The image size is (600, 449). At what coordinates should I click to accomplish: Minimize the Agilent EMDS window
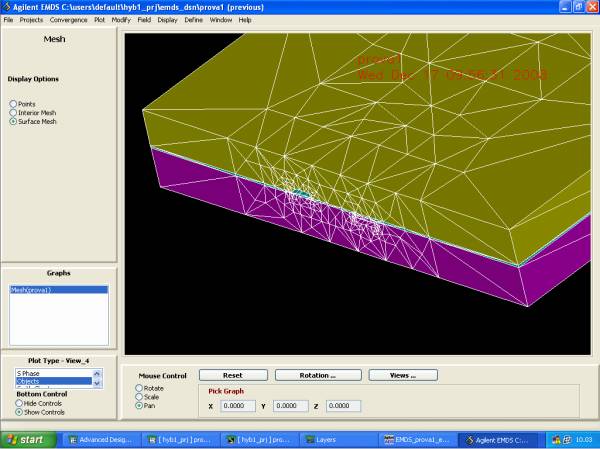click(x=565, y=7)
